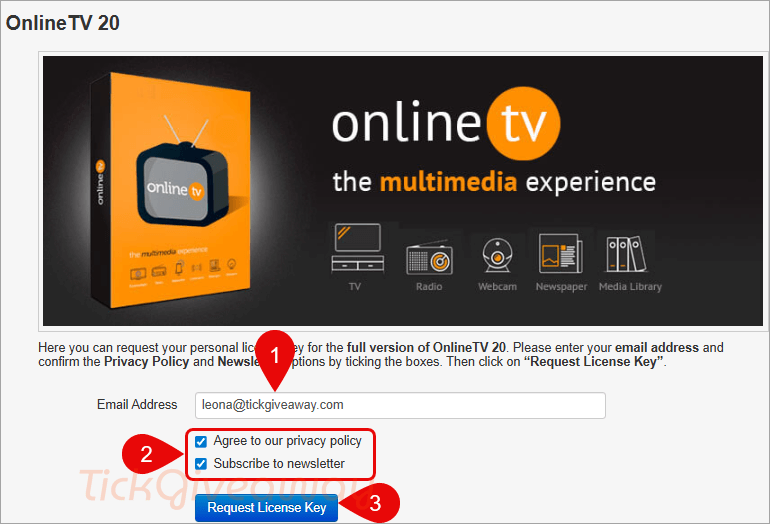The image size is (770, 524).
Task: Click the Email Address input field
Action: click(400, 405)
